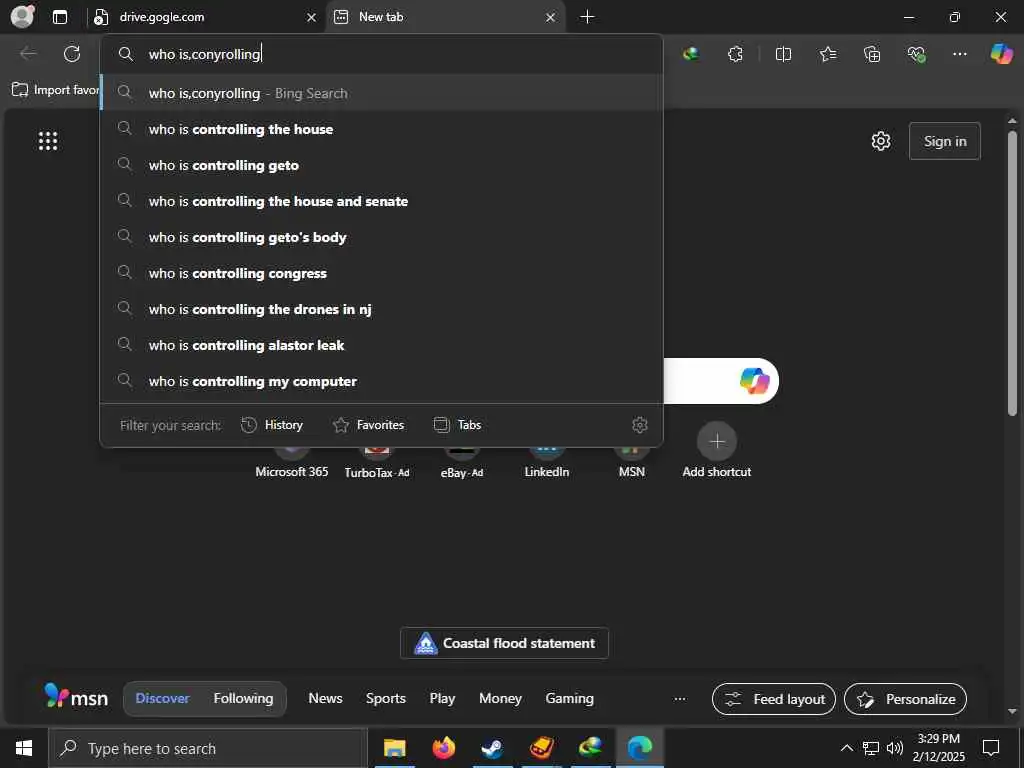Viewport: 1024px width, 768px height.
Task: Open the News feed category
Action: (x=325, y=698)
